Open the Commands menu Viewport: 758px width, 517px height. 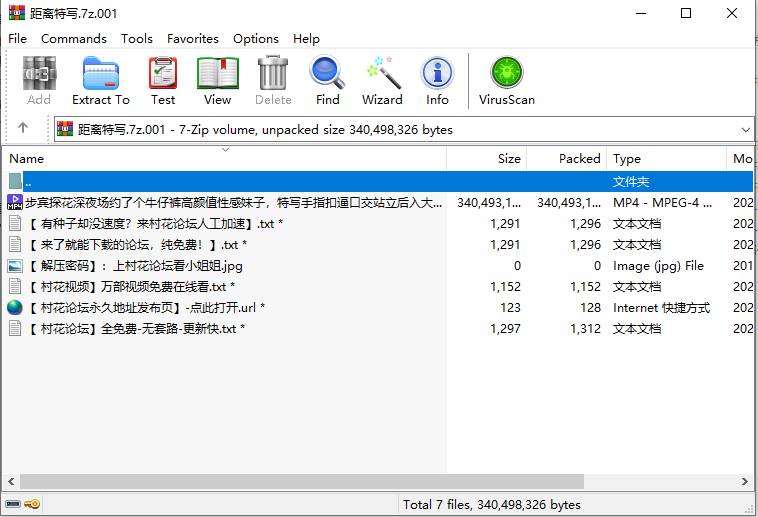point(73,39)
